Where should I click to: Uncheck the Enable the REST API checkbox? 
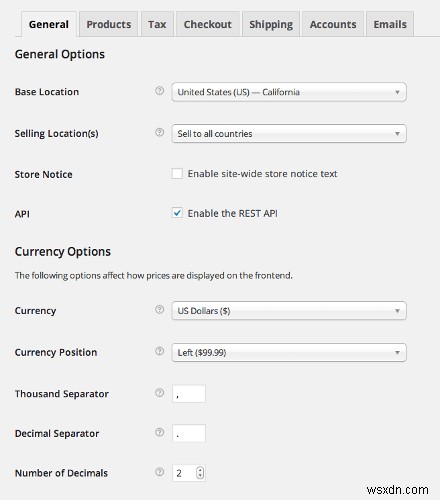tap(177, 213)
